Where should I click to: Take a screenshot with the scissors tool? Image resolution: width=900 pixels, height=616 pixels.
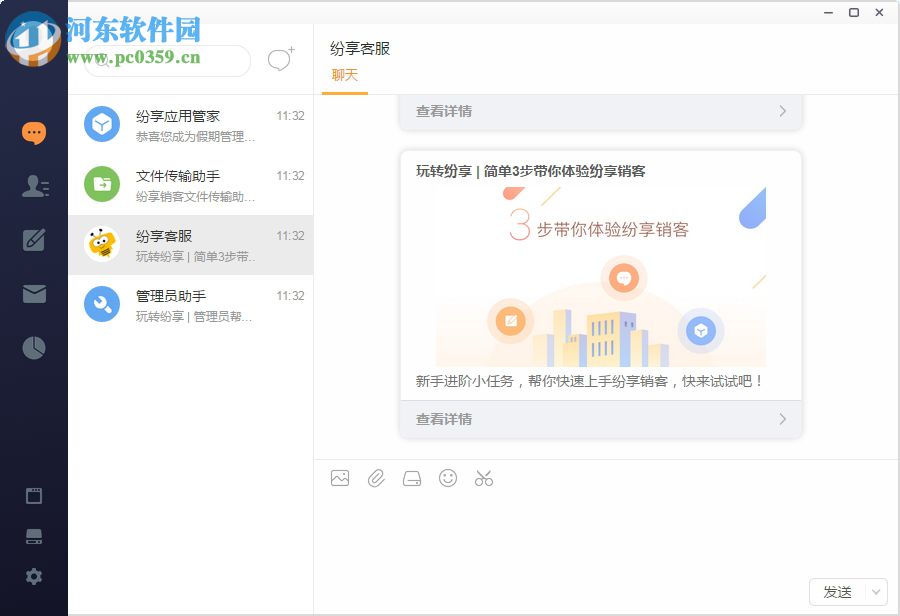(484, 478)
